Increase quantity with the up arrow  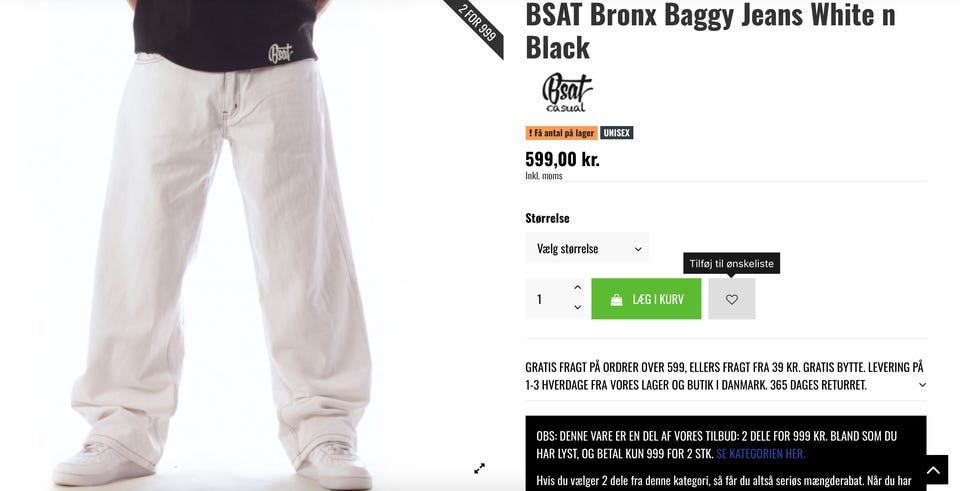click(577, 287)
